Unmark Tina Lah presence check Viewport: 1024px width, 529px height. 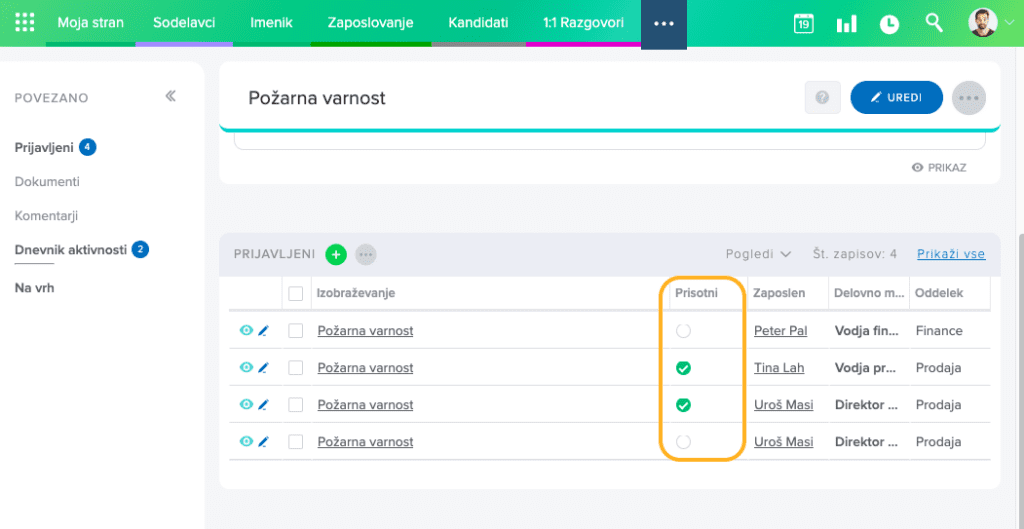tap(683, 368)
